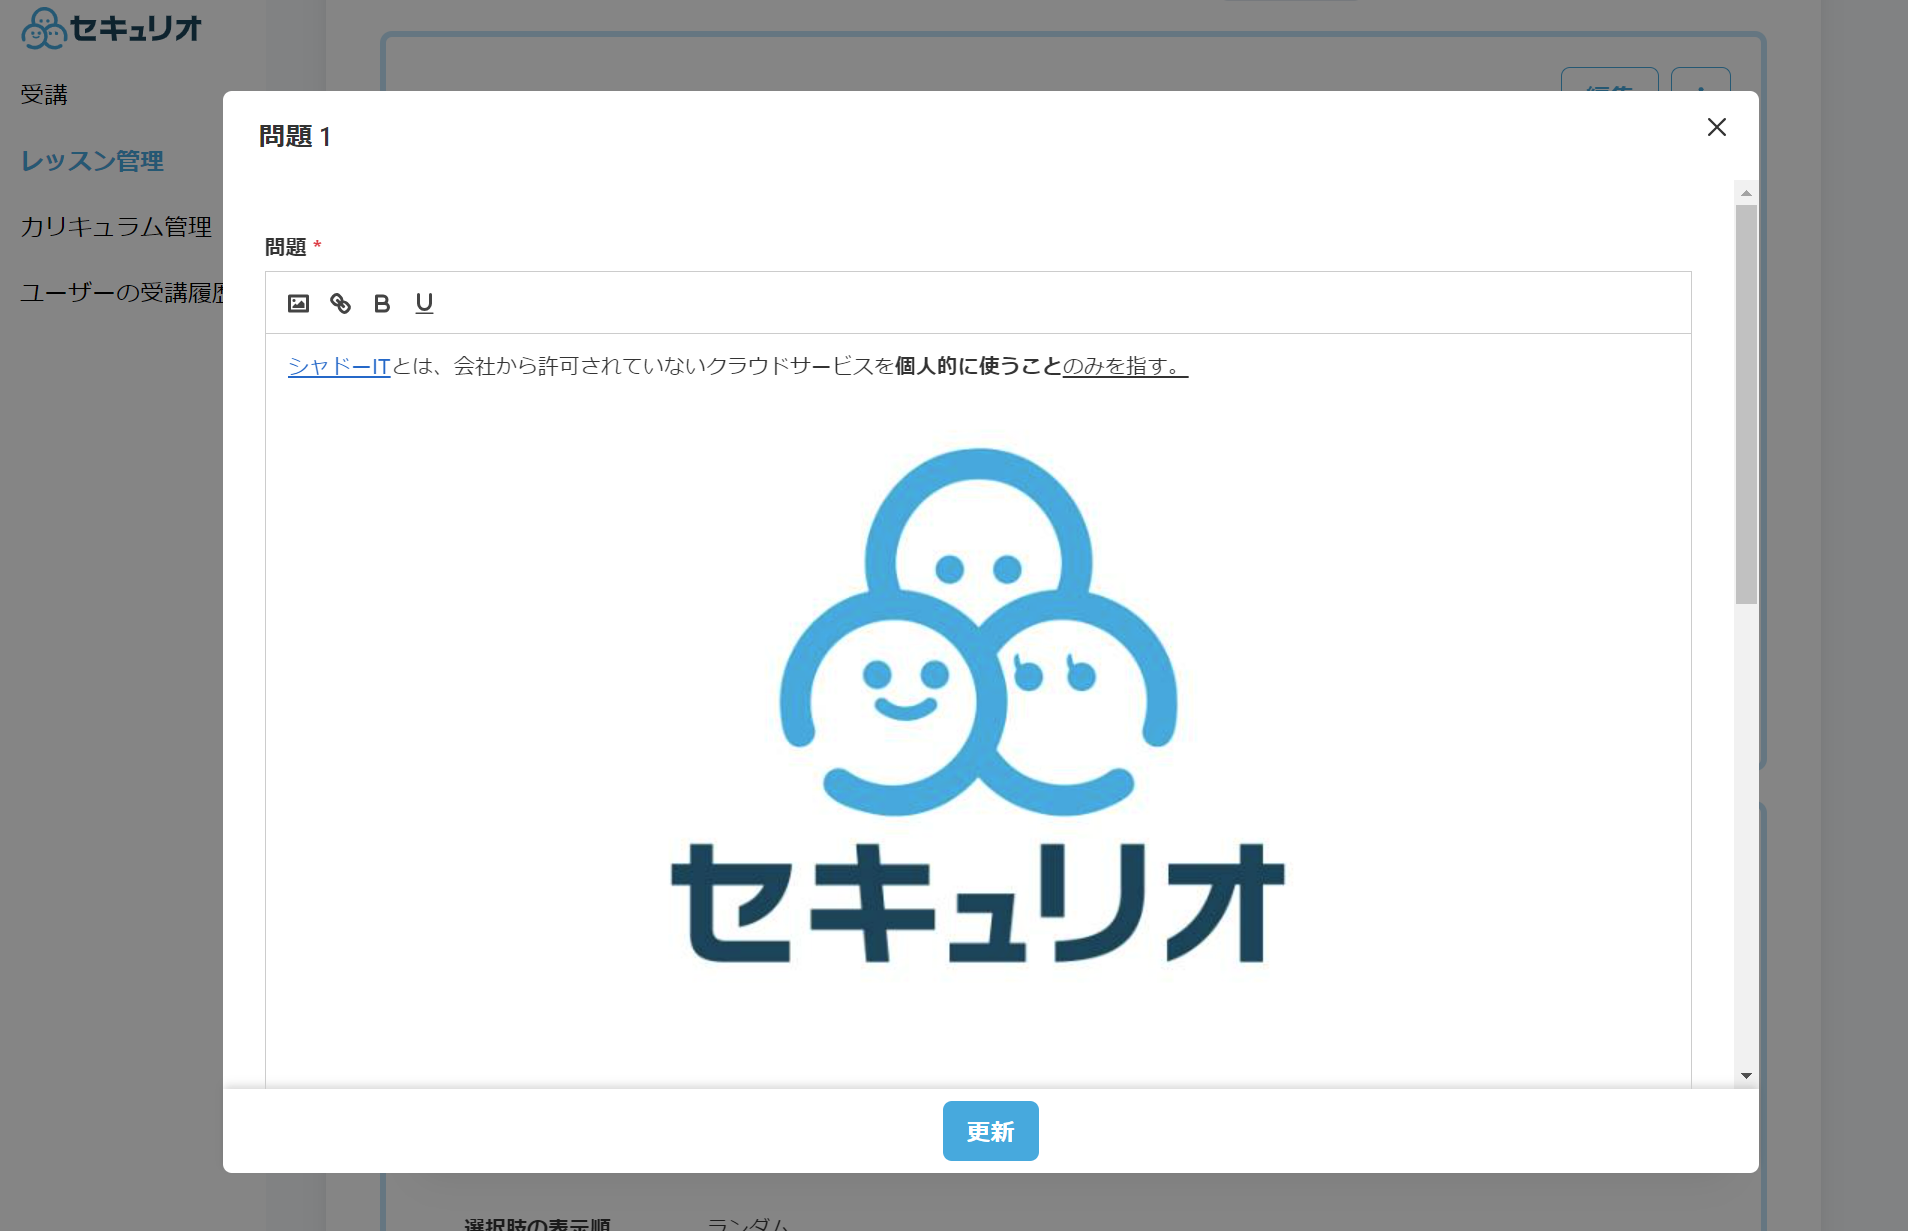Open レッスン管理 in the sidebar
Screen dimensions: 1908x1231
pyautogui.click(x=92, y=161)
